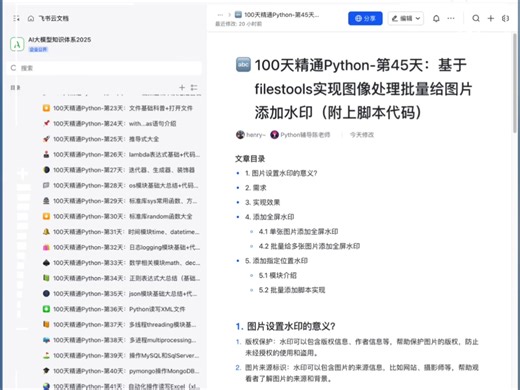
Task: Open the 第29天 标准库sys page
Action: pos(125,201)
